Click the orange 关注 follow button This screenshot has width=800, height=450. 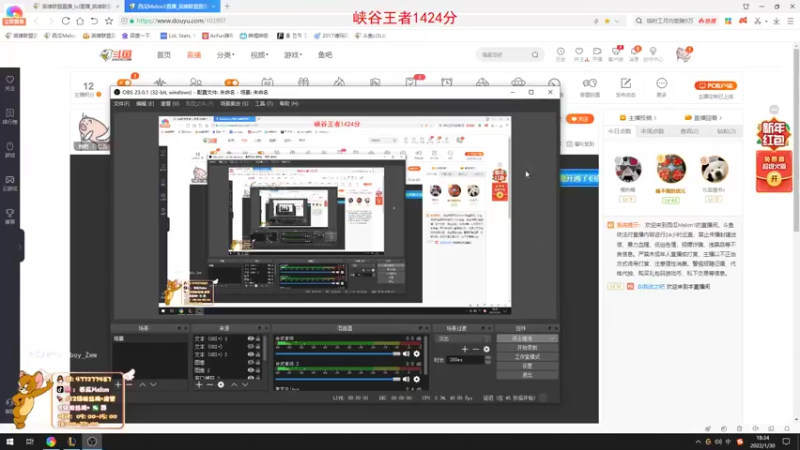[580, 119]
